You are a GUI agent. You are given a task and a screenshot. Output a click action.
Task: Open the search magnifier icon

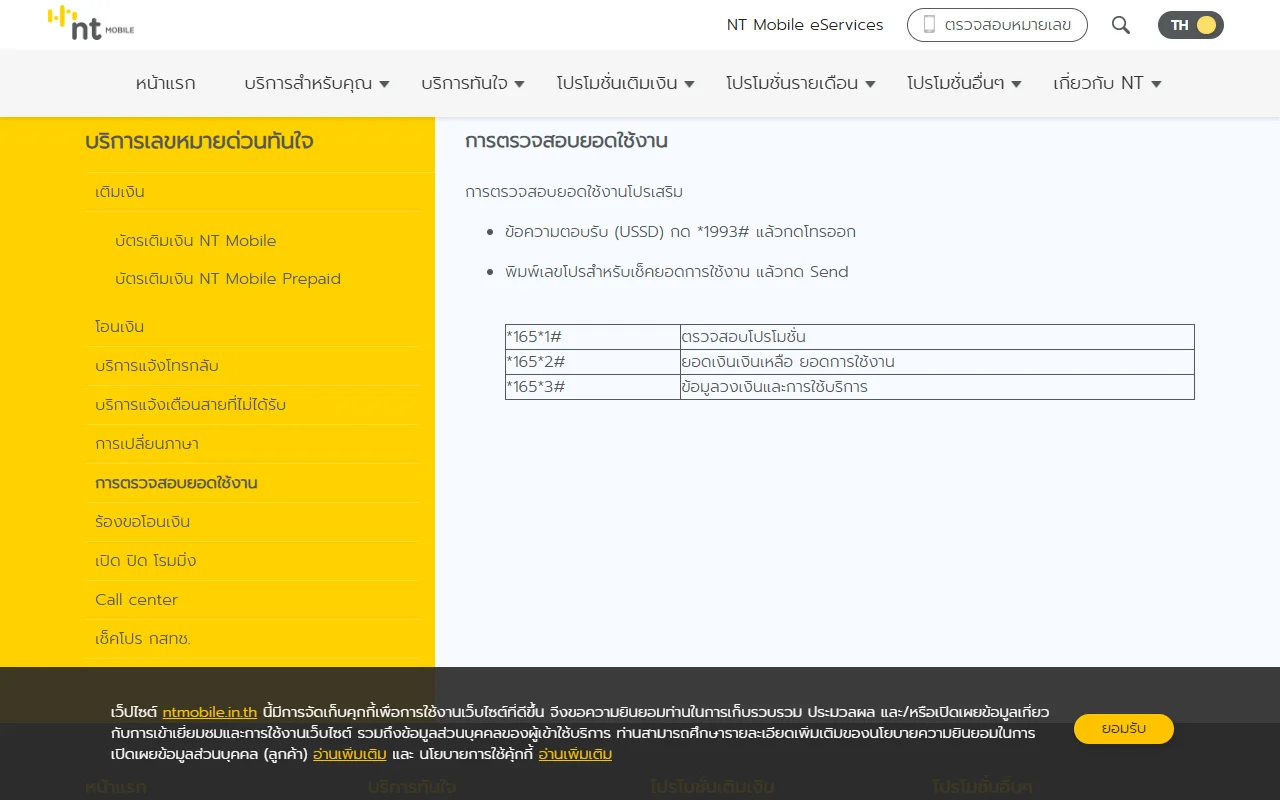click(1121, 25)
